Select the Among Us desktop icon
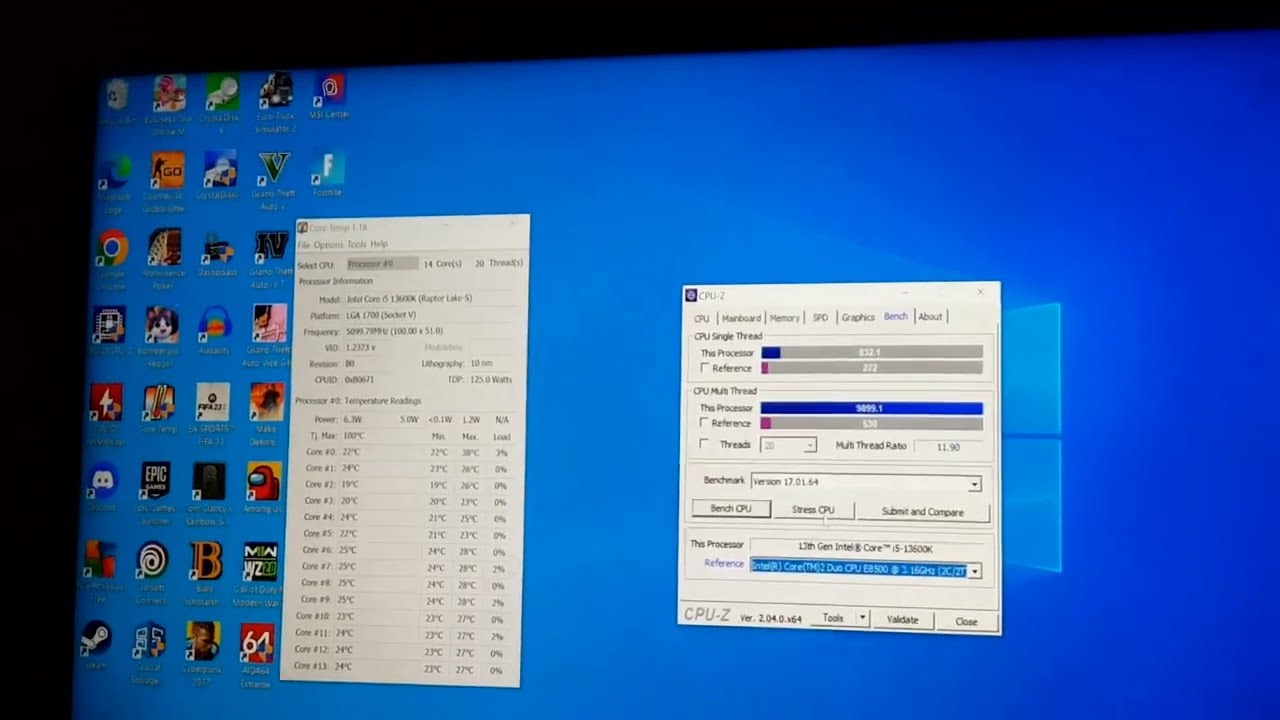The width and height of the screenshot is (1280, 720). (264, 486)
